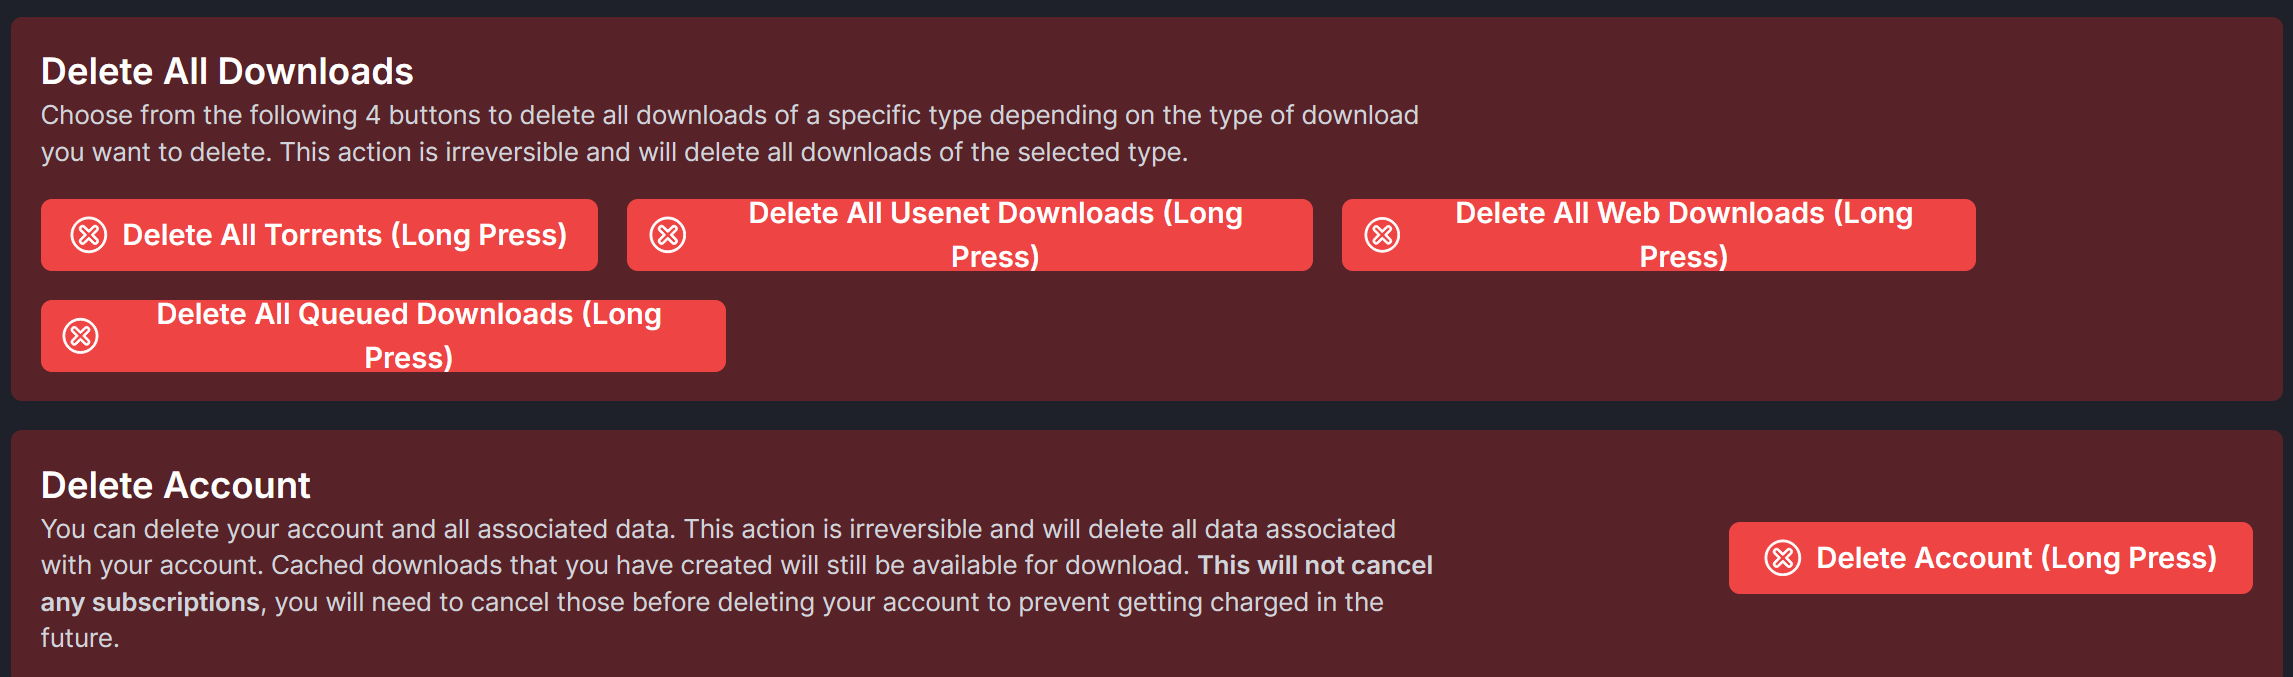
Task: Click the X-circle icon beside Delete All Usenet Downloads
Action: [x=668, y=235]
